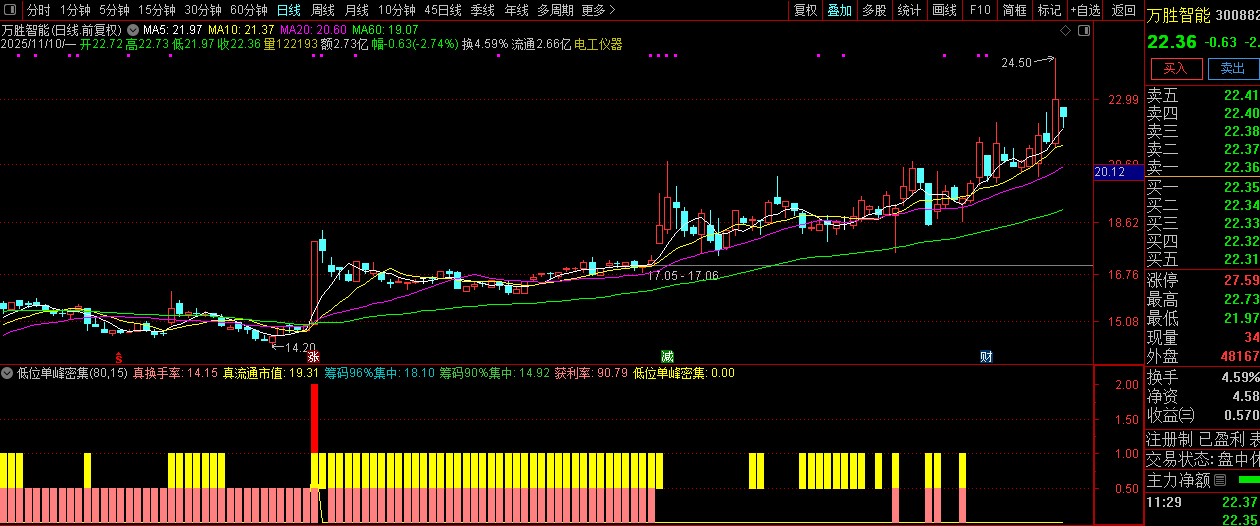Expand the 低位单峰密集 indicator dropdown arrow

(x=7, y=373)
